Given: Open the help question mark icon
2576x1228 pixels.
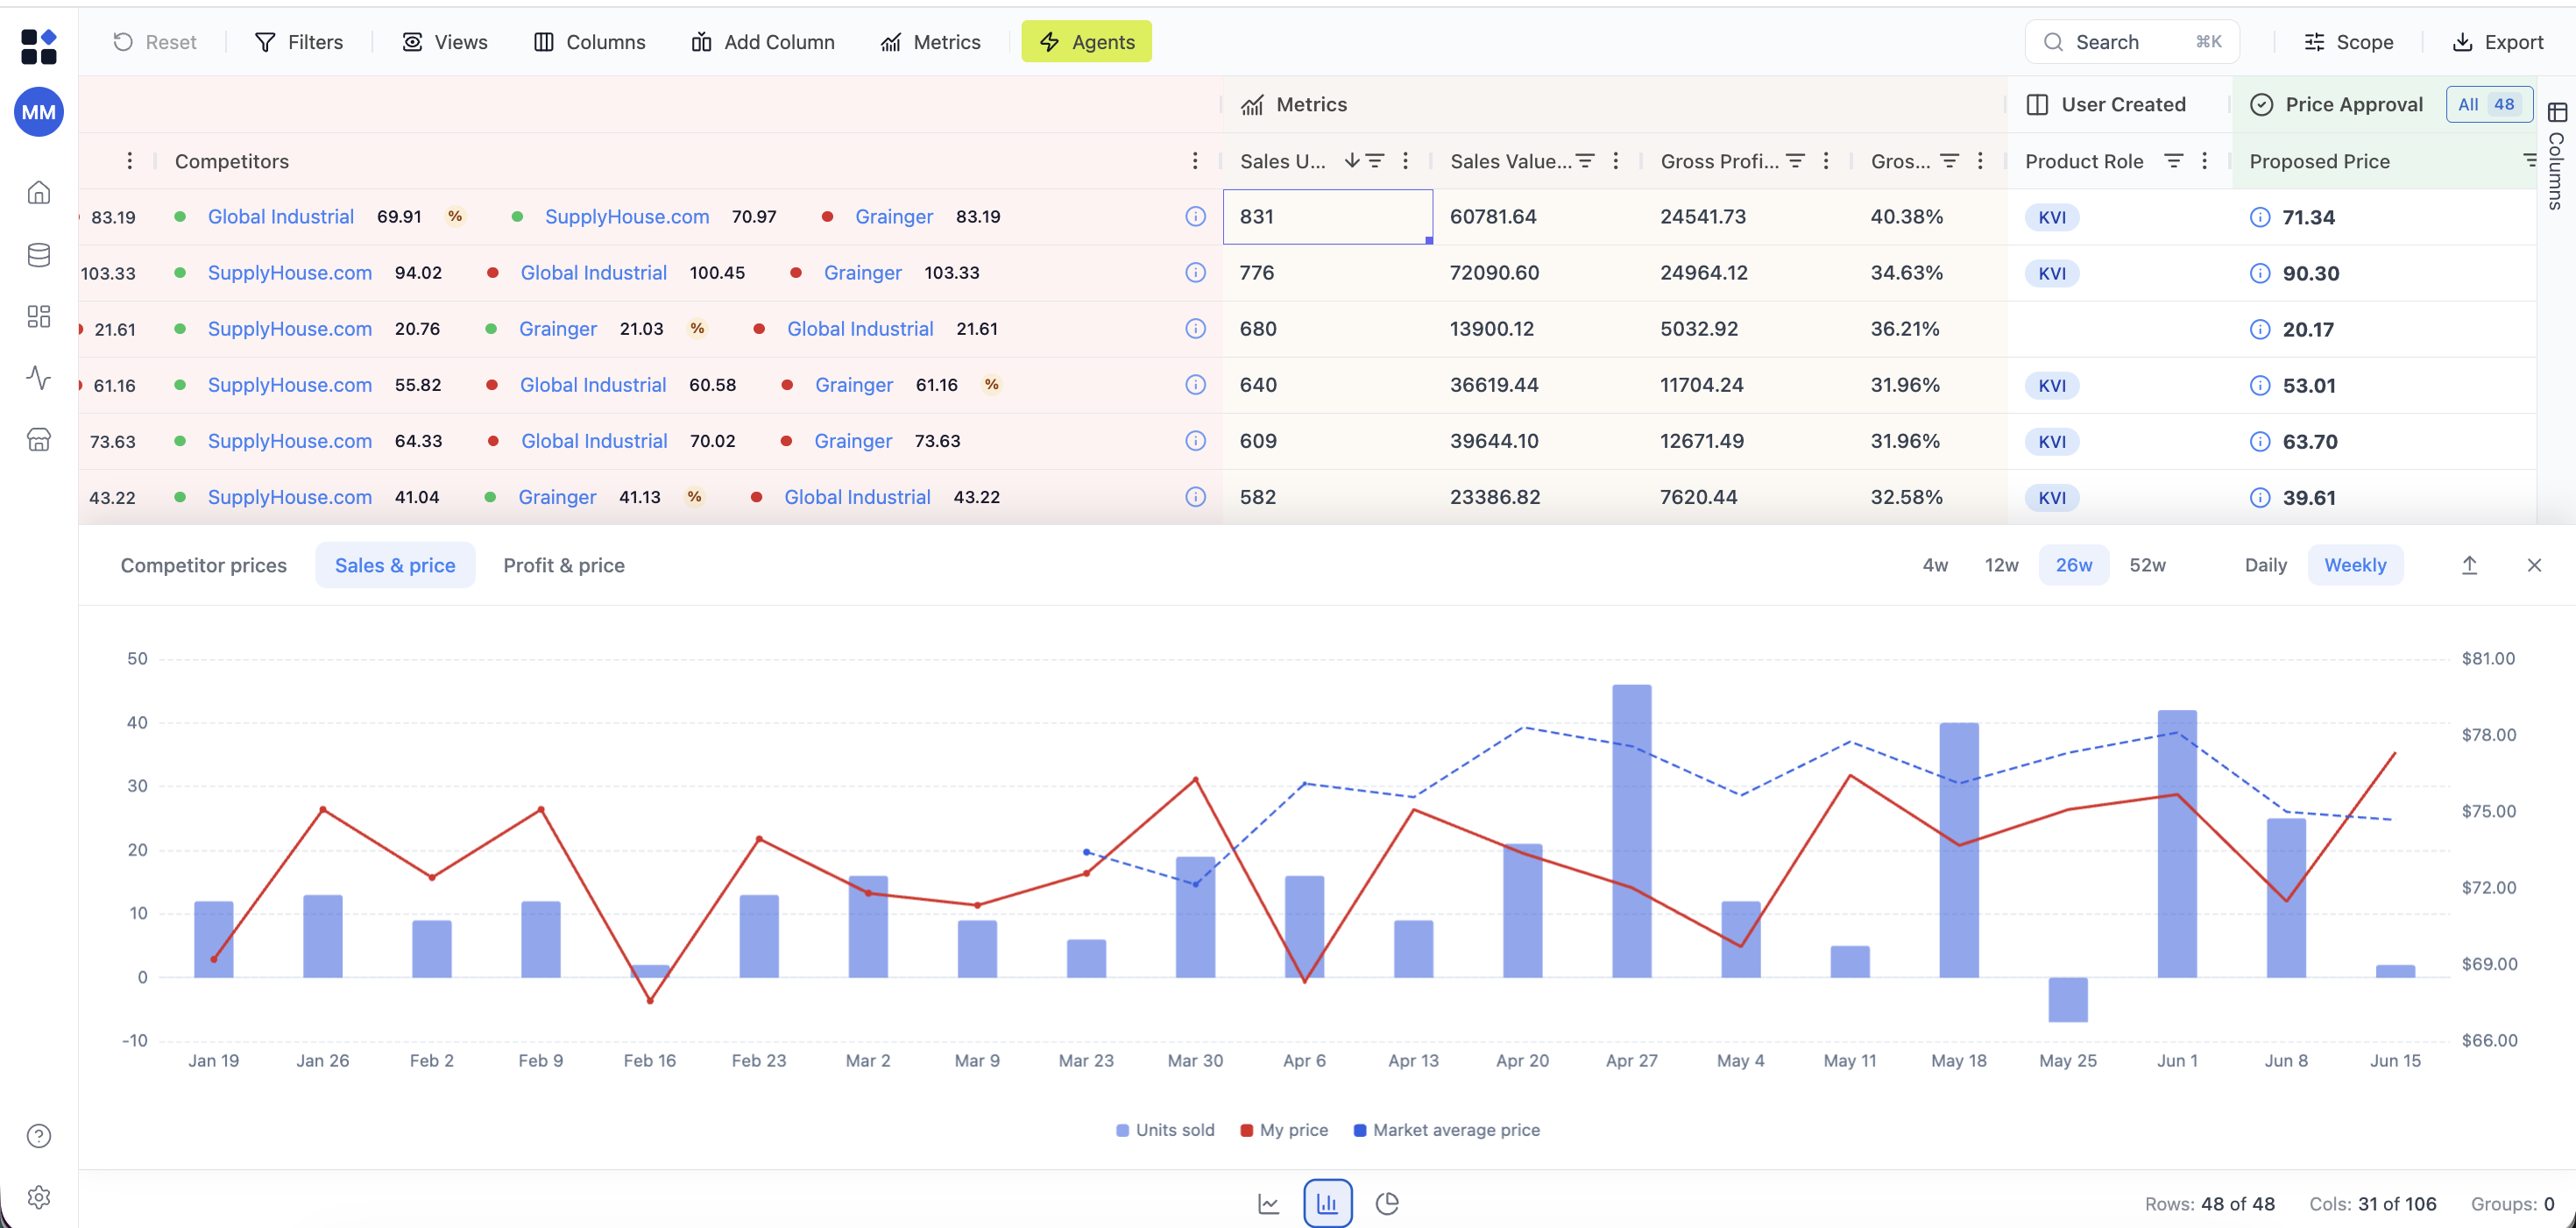Looking at the screenshot, I should (38, 1136).
